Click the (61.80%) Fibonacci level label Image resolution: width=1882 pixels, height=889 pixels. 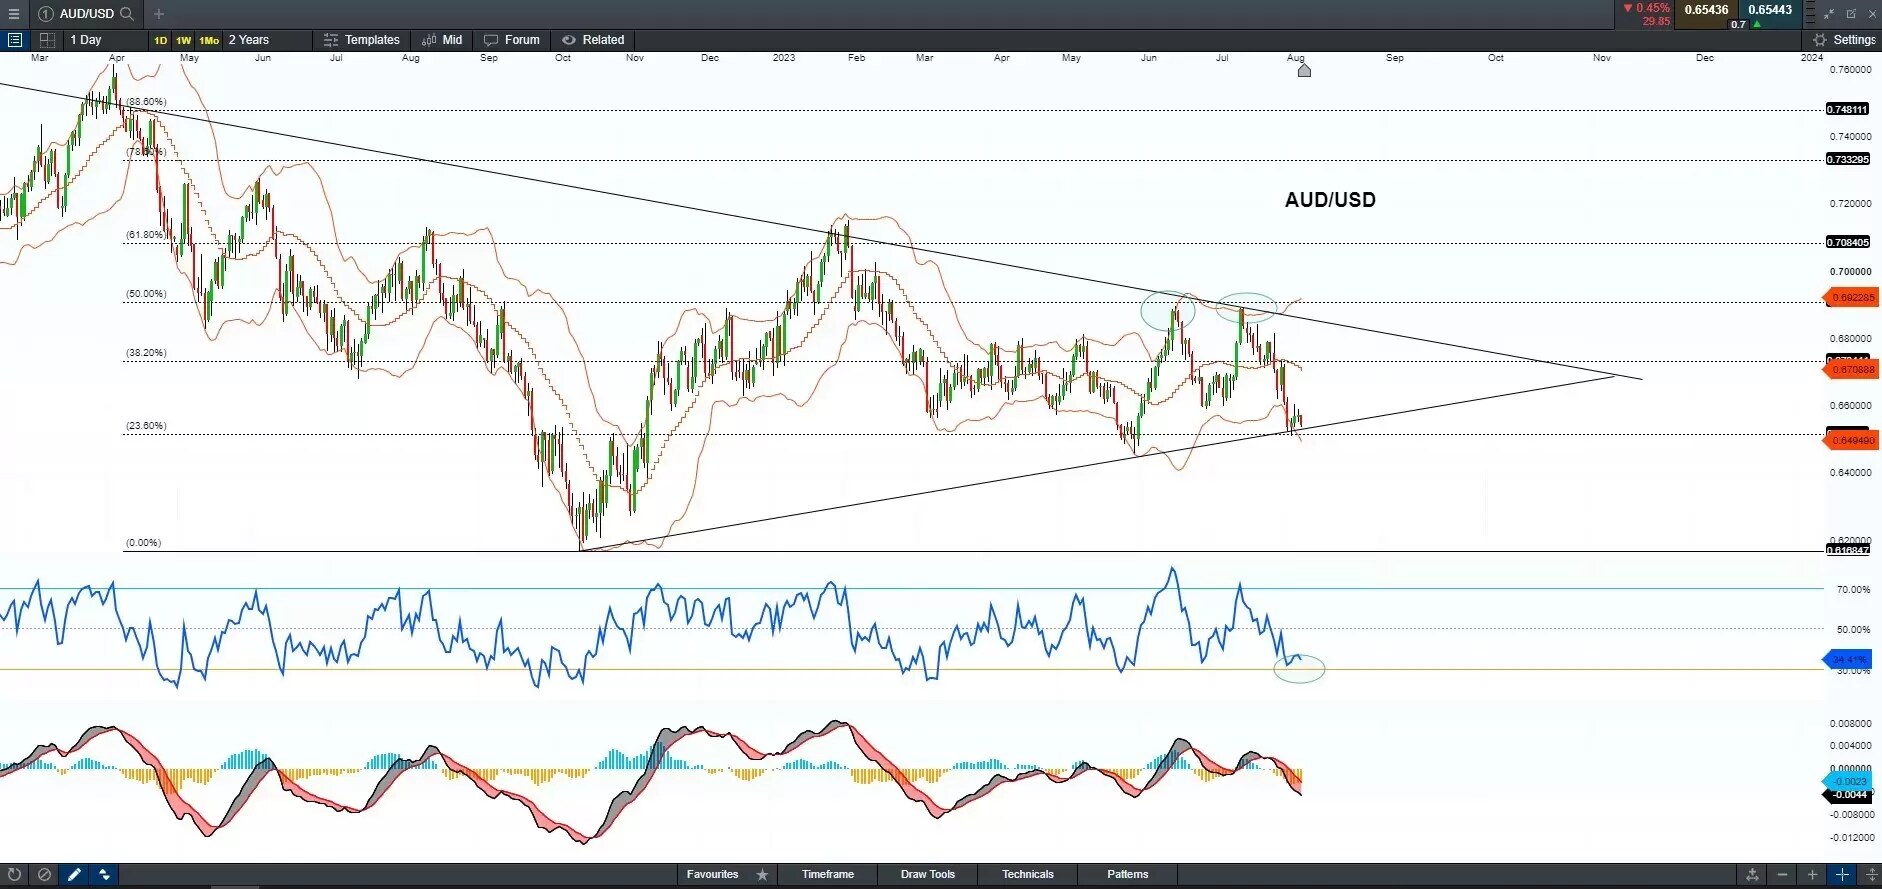[x=145, y=235]
